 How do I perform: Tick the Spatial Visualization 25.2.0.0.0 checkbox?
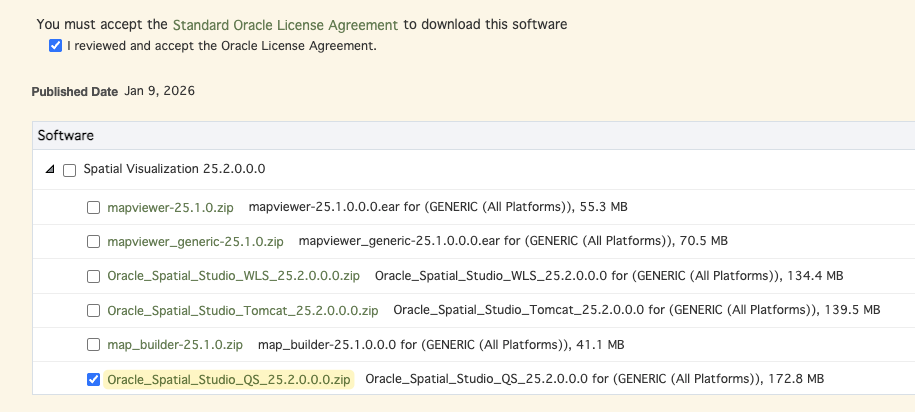click(69, 170)
